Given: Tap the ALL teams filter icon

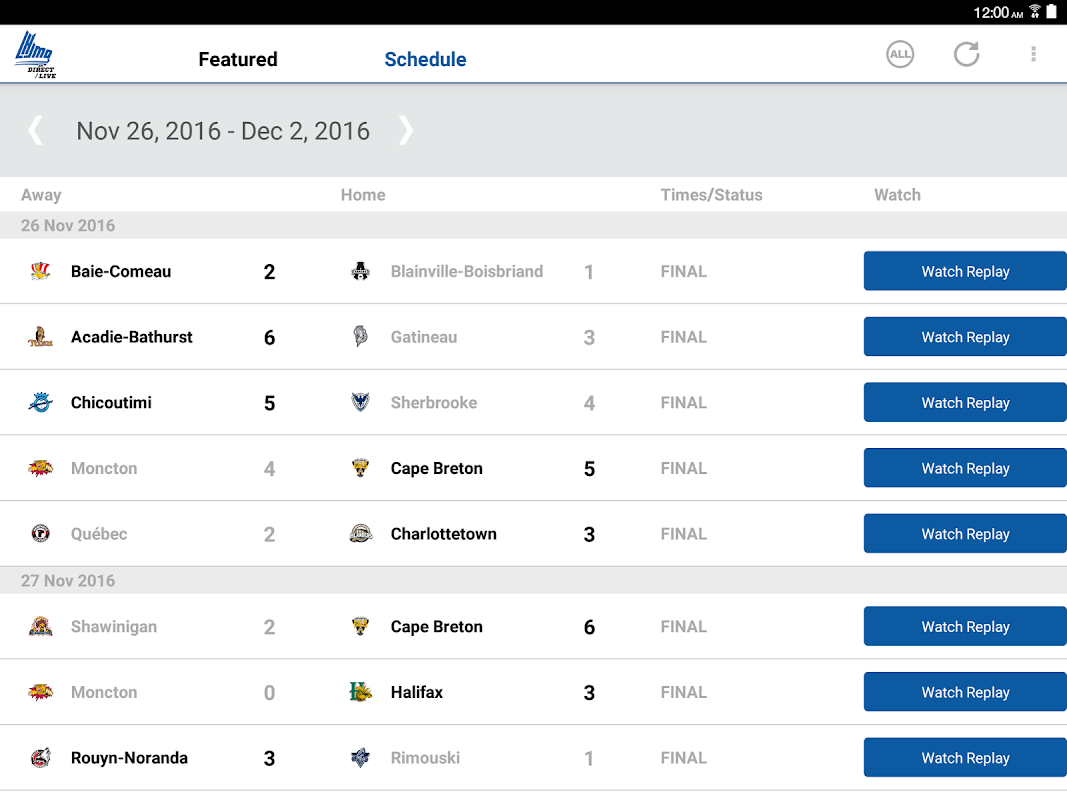Looking at the screenshot, I should tap(900, 55).
